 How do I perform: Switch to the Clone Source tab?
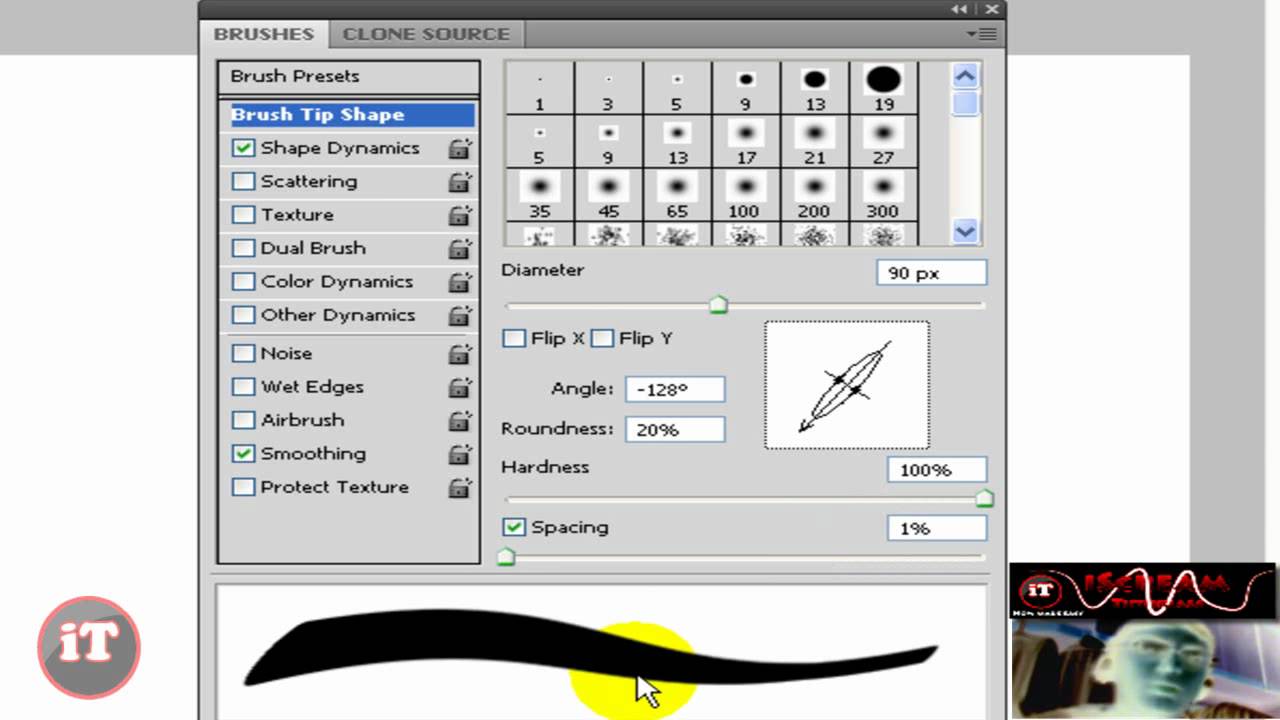tap(426, 34)
